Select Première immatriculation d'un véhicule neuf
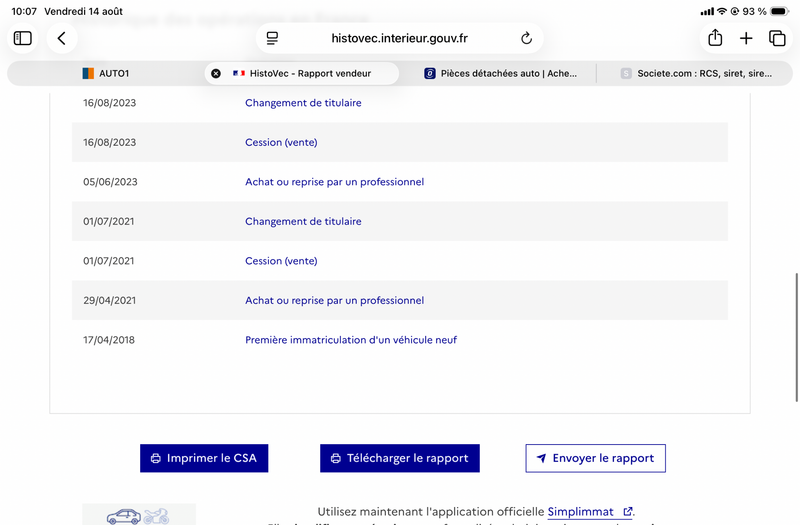Viewport: 800px width, 525px height. [351, 340]
